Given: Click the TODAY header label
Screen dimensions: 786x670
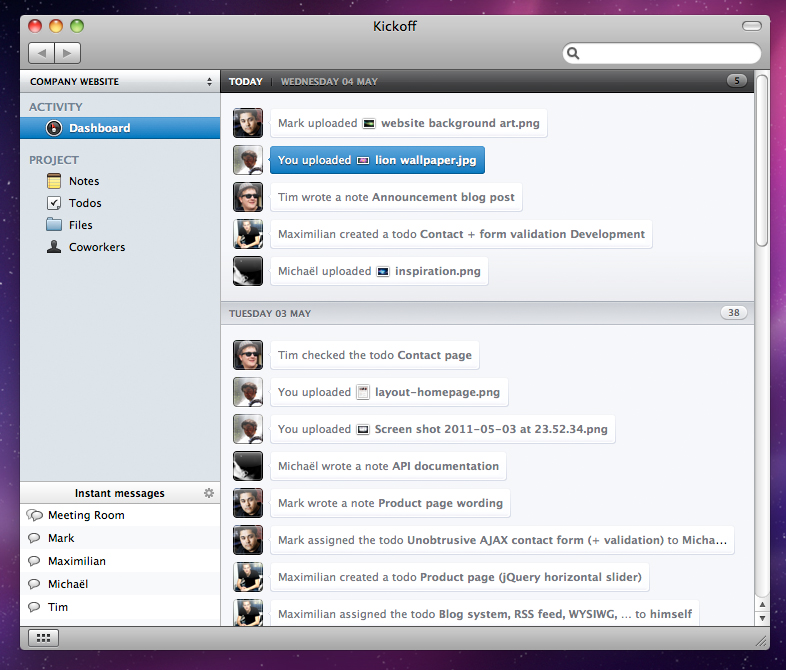Looking at the screenshot, I should pos(246,81).
